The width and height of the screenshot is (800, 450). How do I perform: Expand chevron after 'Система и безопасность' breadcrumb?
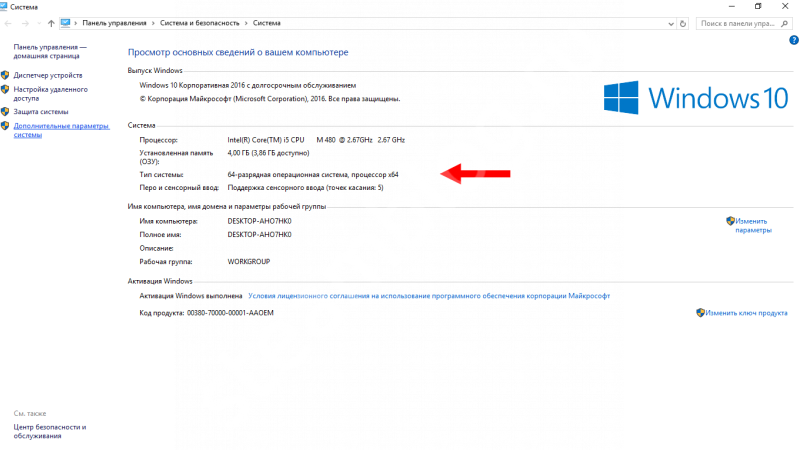(245, 23)
